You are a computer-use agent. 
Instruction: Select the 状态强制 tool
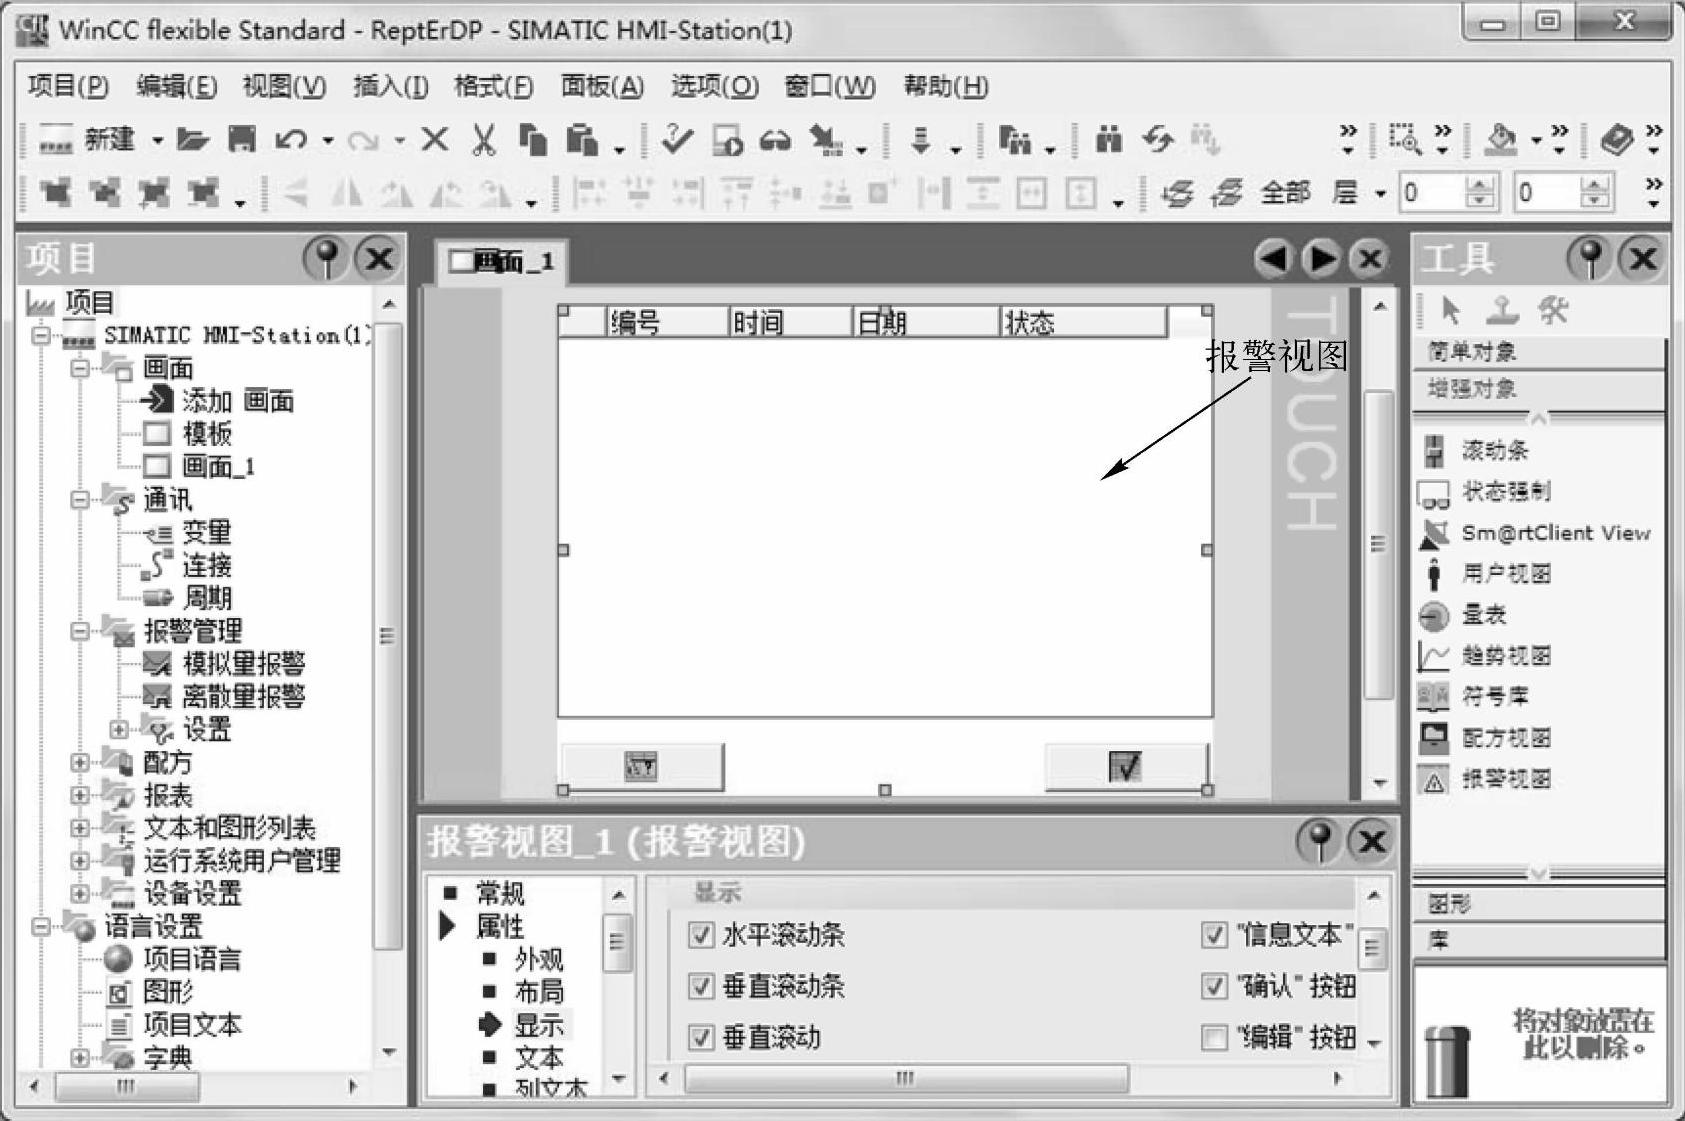pyautogui.click(x=1486, y=491)
